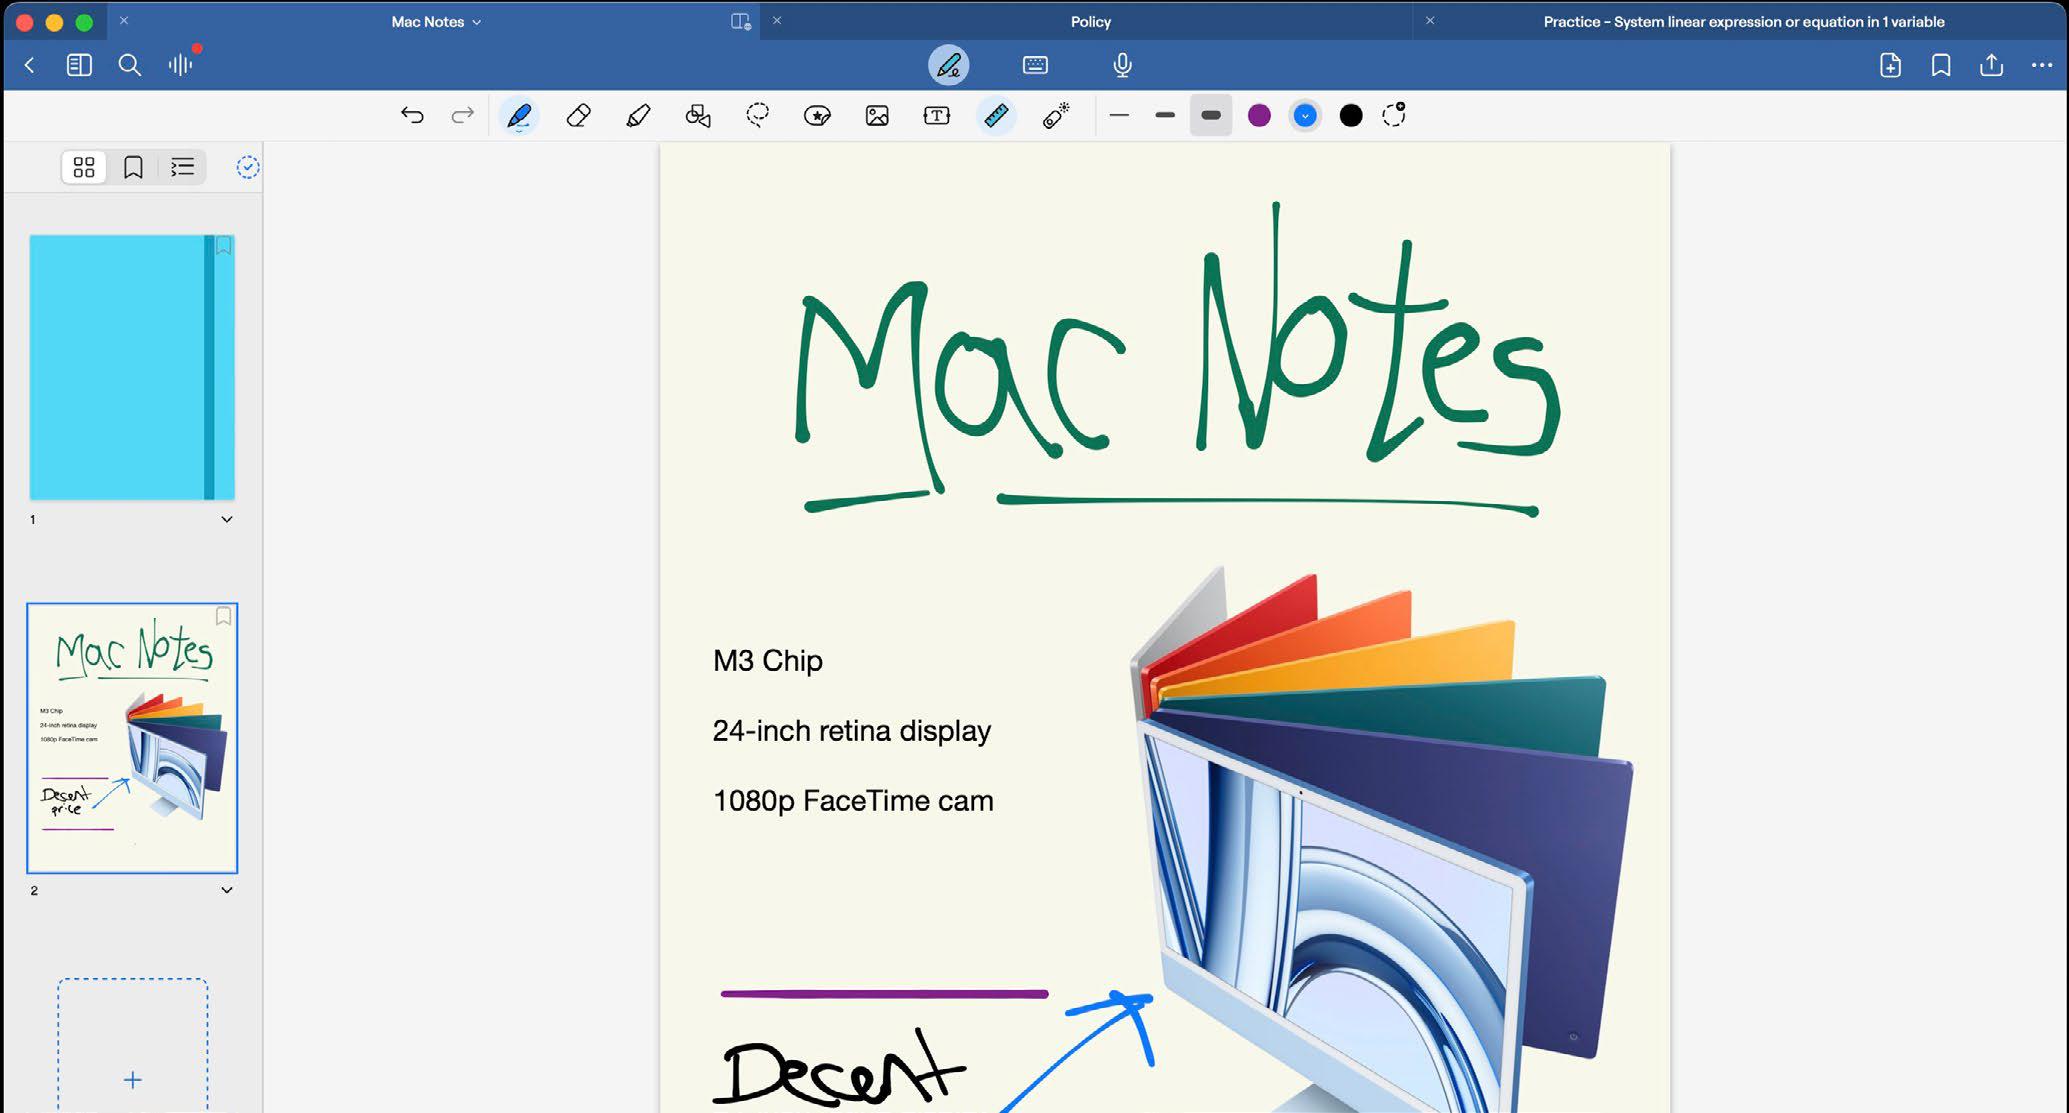Select the Laser pointer tool
This screenshot has height=1113, width=2069.
coord(1056,116)
